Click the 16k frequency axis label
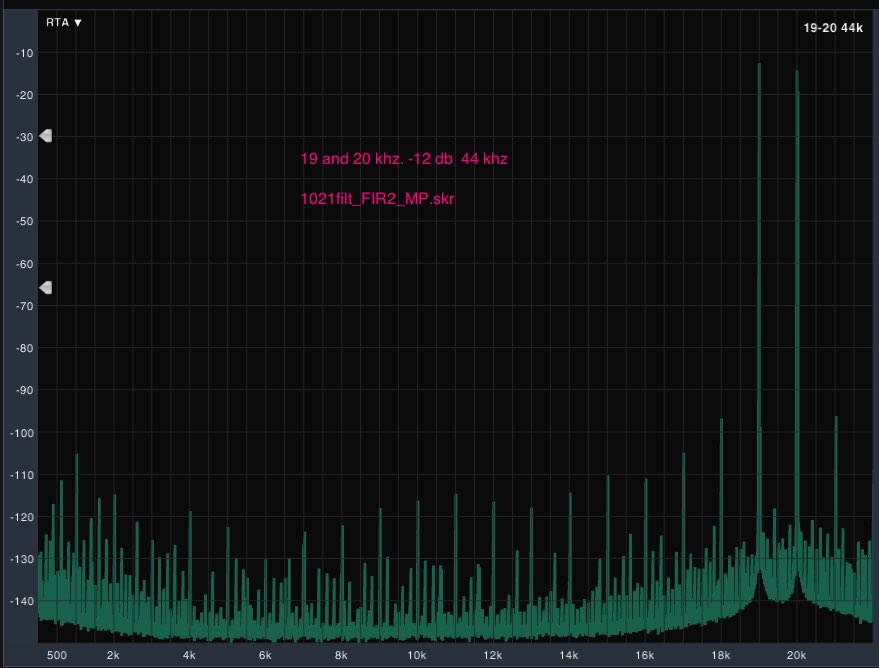879x668 pixels. tap(645, 655)
